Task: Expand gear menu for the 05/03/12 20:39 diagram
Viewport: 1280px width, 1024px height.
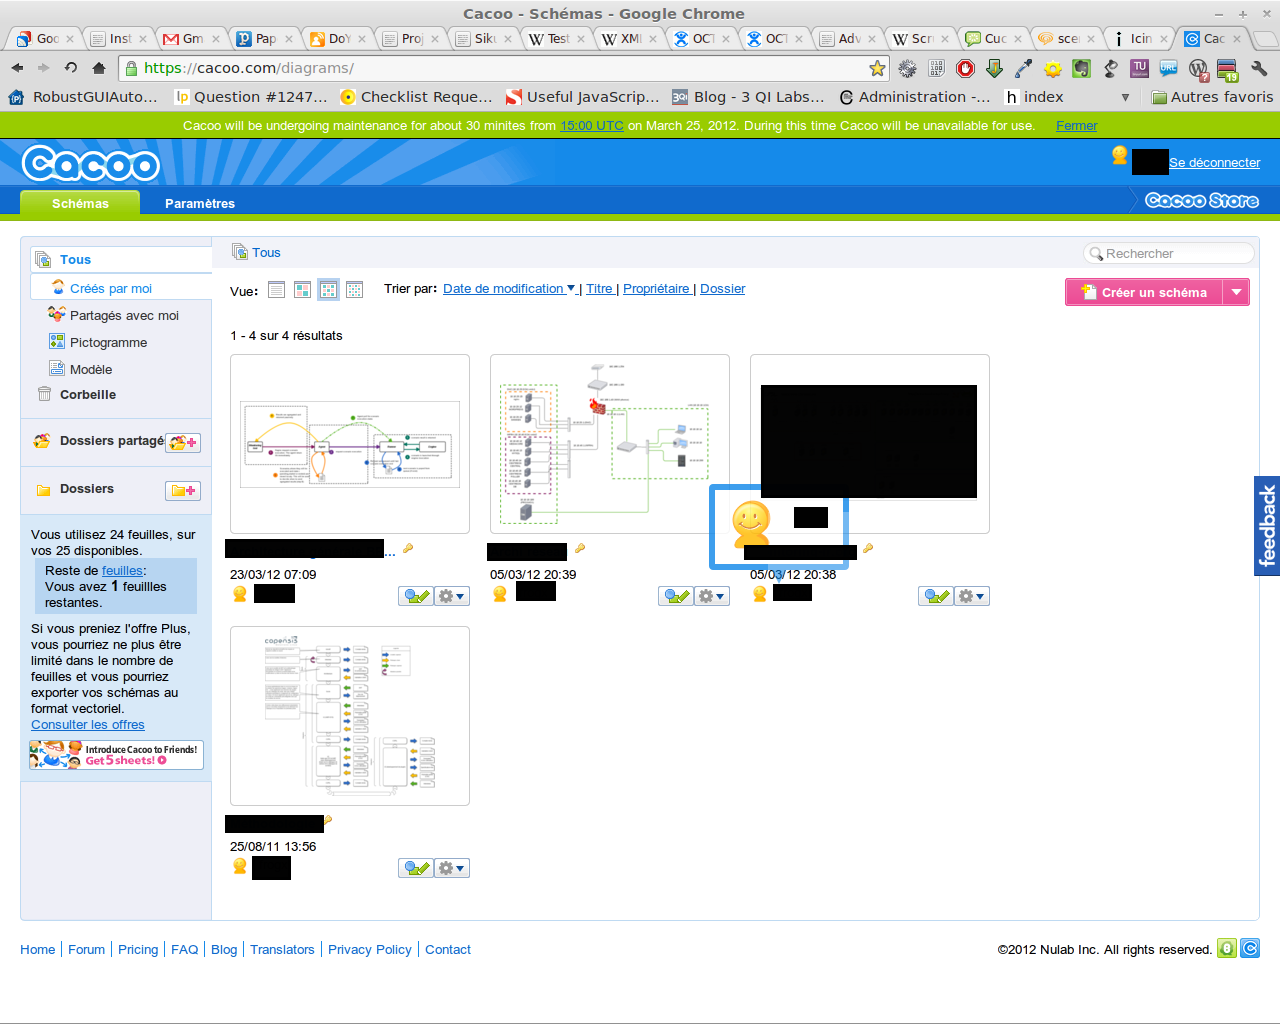Action: (x=712, y=597)
